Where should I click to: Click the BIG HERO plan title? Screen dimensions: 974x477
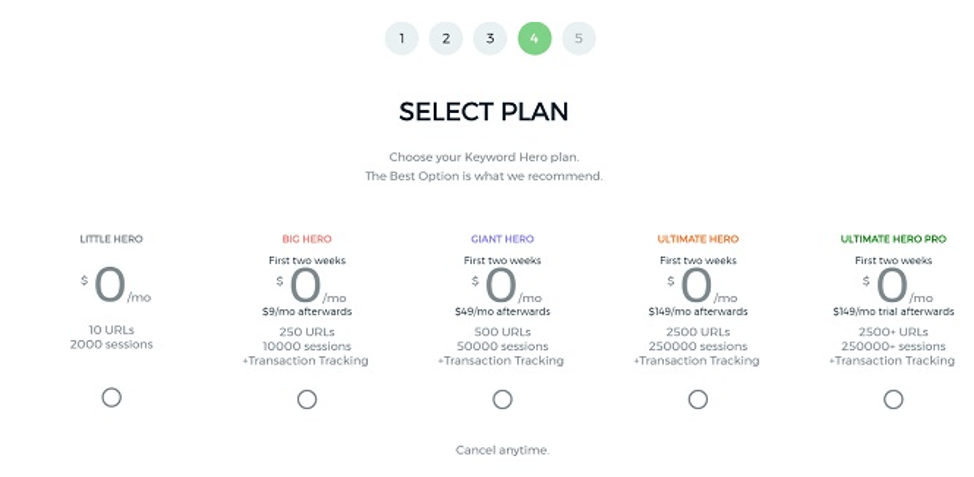click(307, 239)
